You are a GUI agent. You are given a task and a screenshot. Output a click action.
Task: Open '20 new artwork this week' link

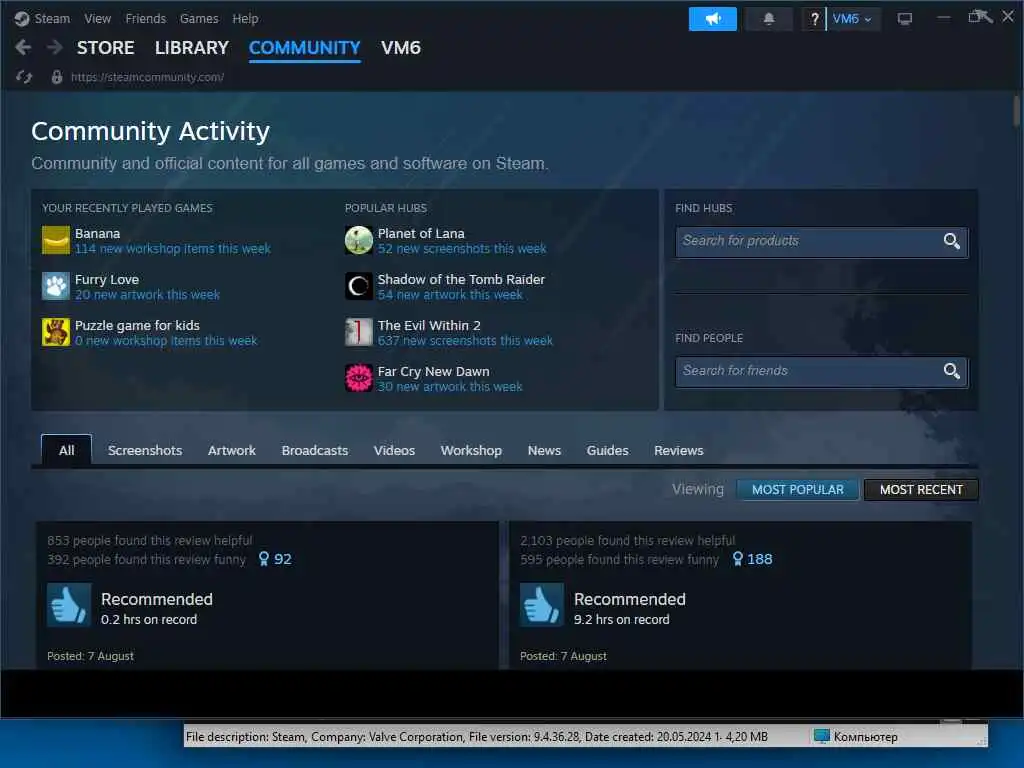[x=147, y=295]
